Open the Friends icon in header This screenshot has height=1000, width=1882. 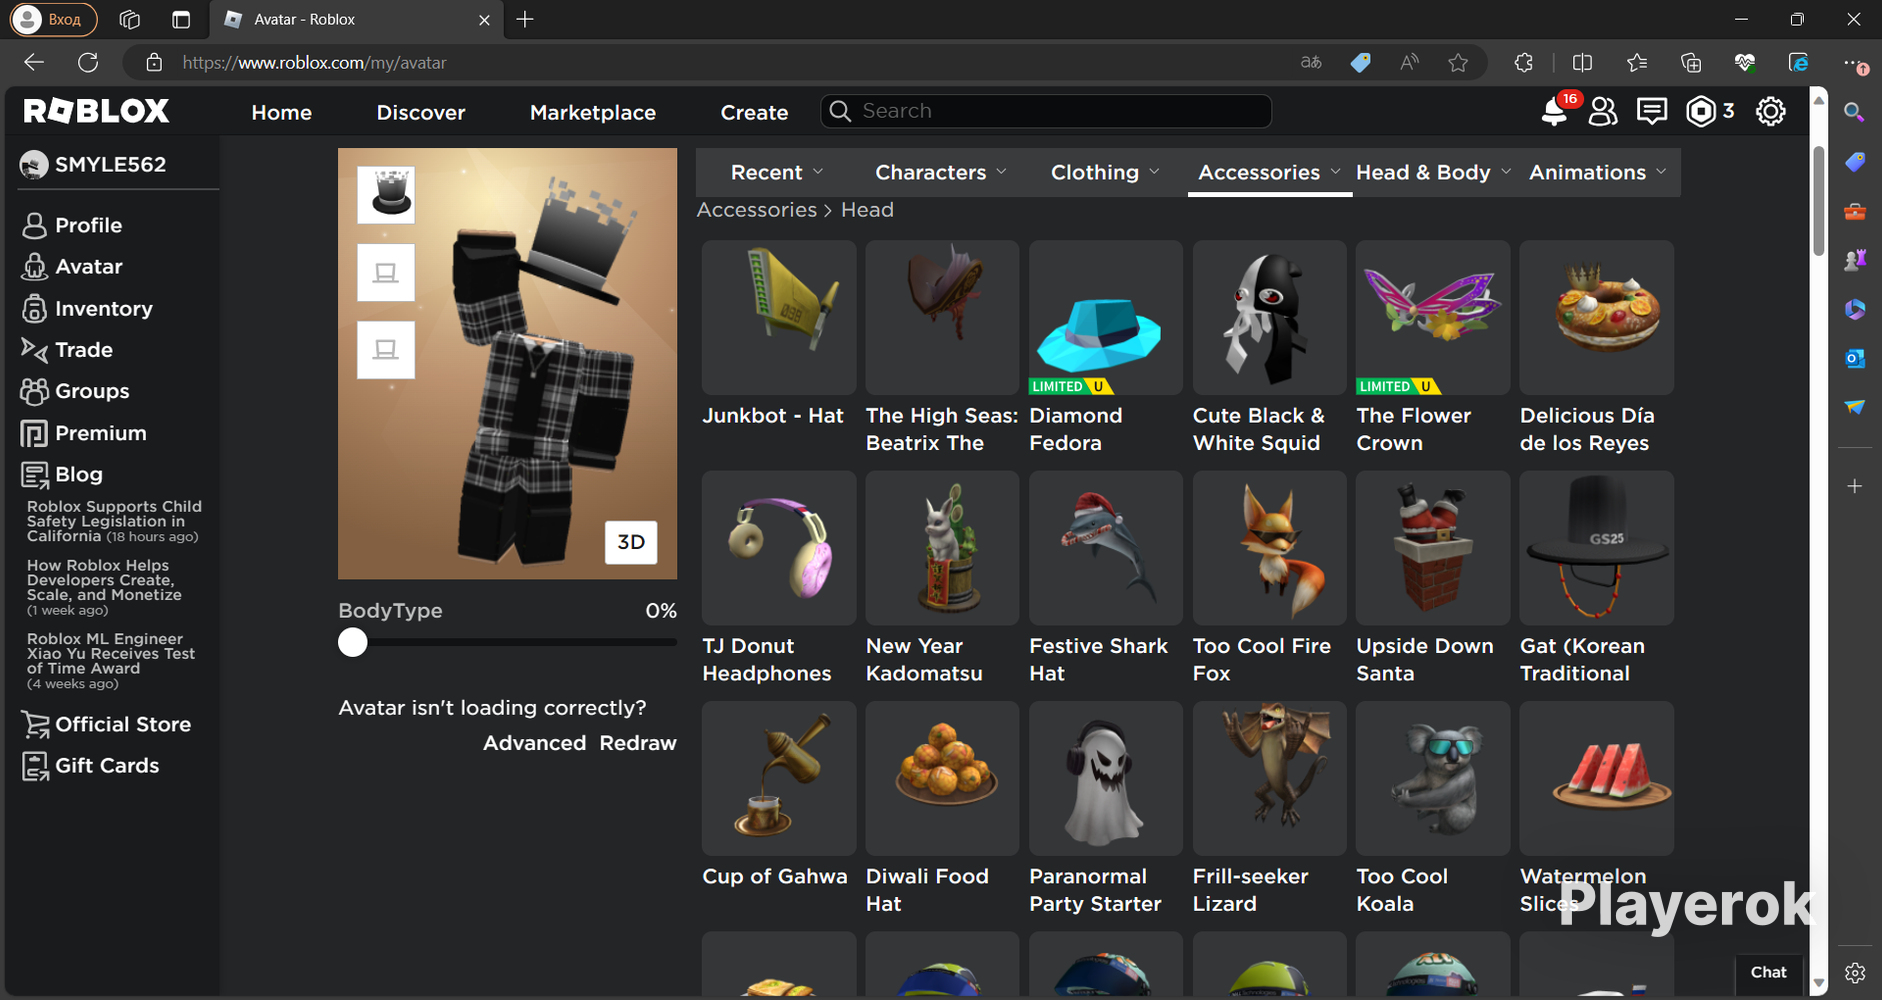coord(1603,111)
